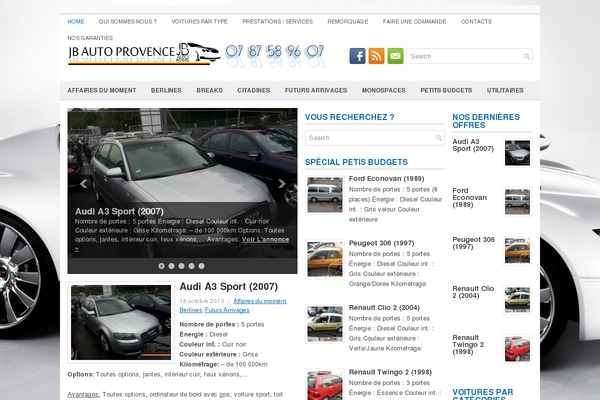Open Peugeot 306 (1997) budget listing title

[382, 243]
